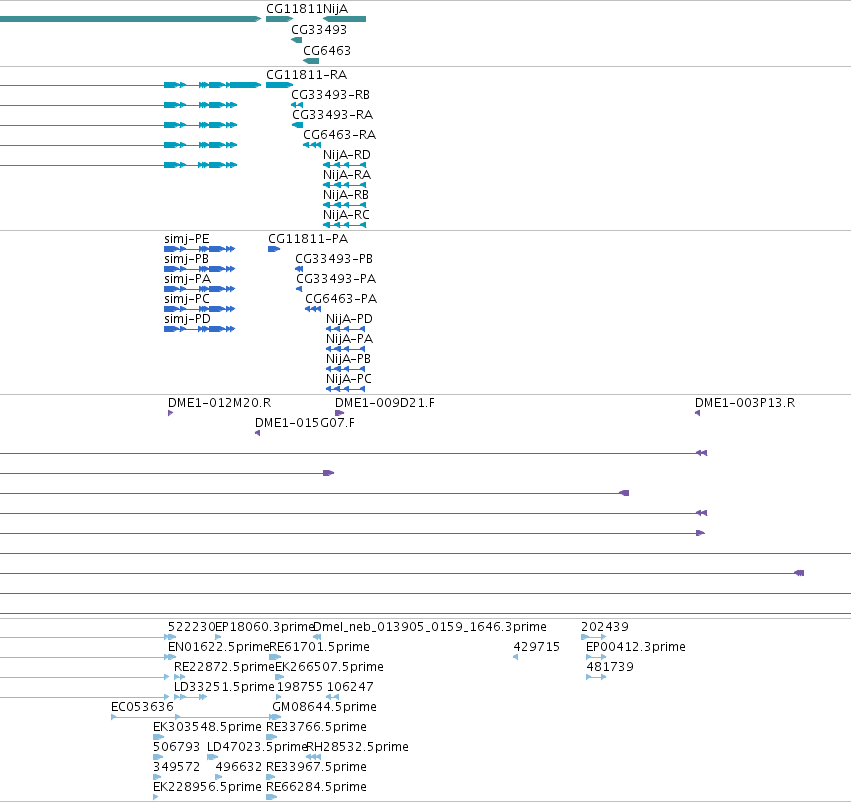851x802 pixels.
Task: Select EP18060.3prime feature
Action: point(264,627)
